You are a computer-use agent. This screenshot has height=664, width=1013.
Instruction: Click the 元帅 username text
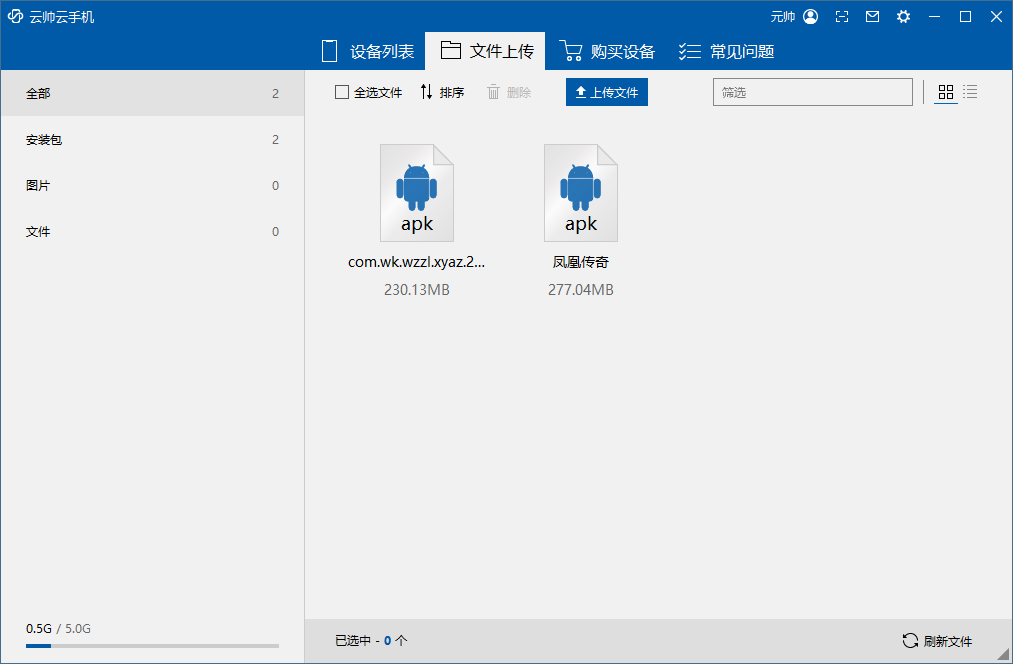(x=783, y=17)
